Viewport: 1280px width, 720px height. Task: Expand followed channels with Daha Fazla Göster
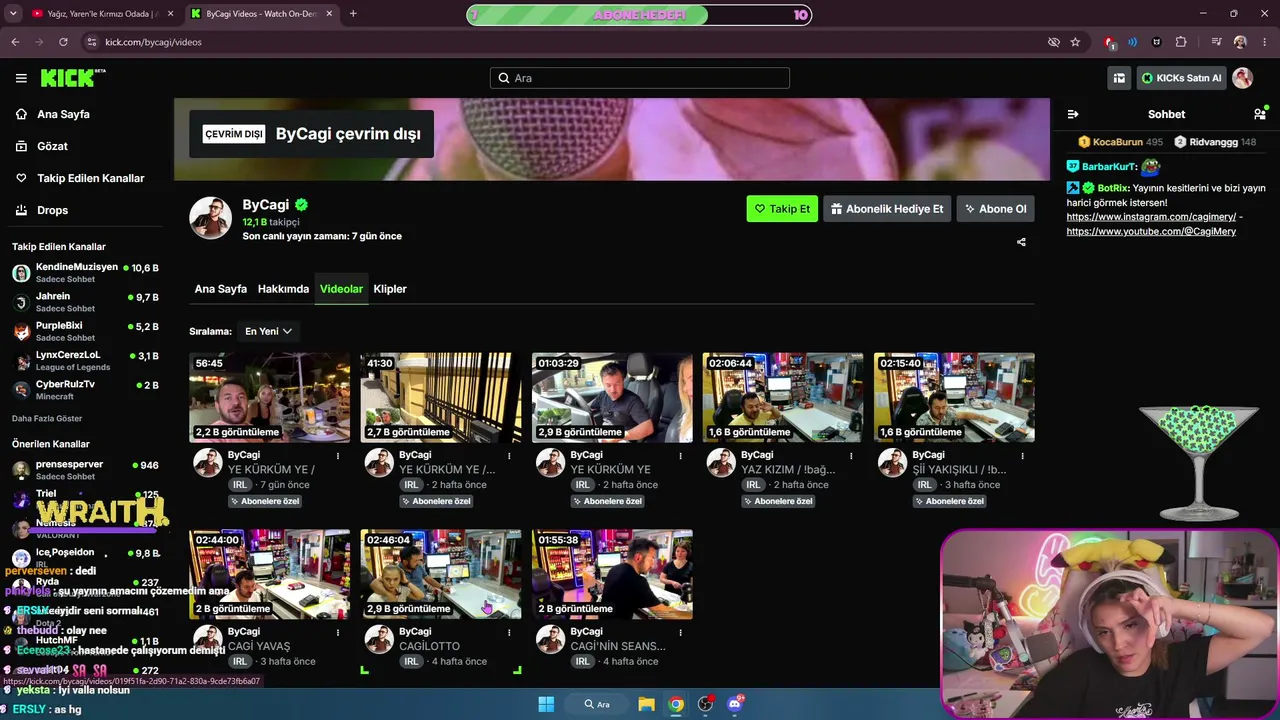(x=47, y=418)
